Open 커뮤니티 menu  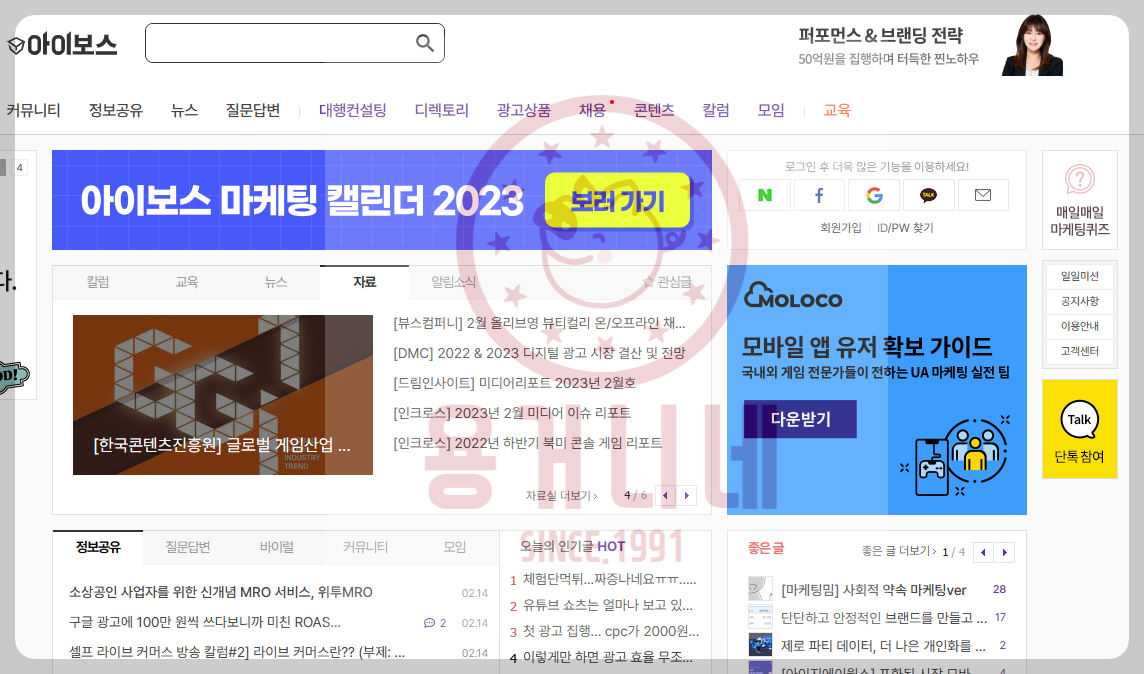(x=34, y=110)
